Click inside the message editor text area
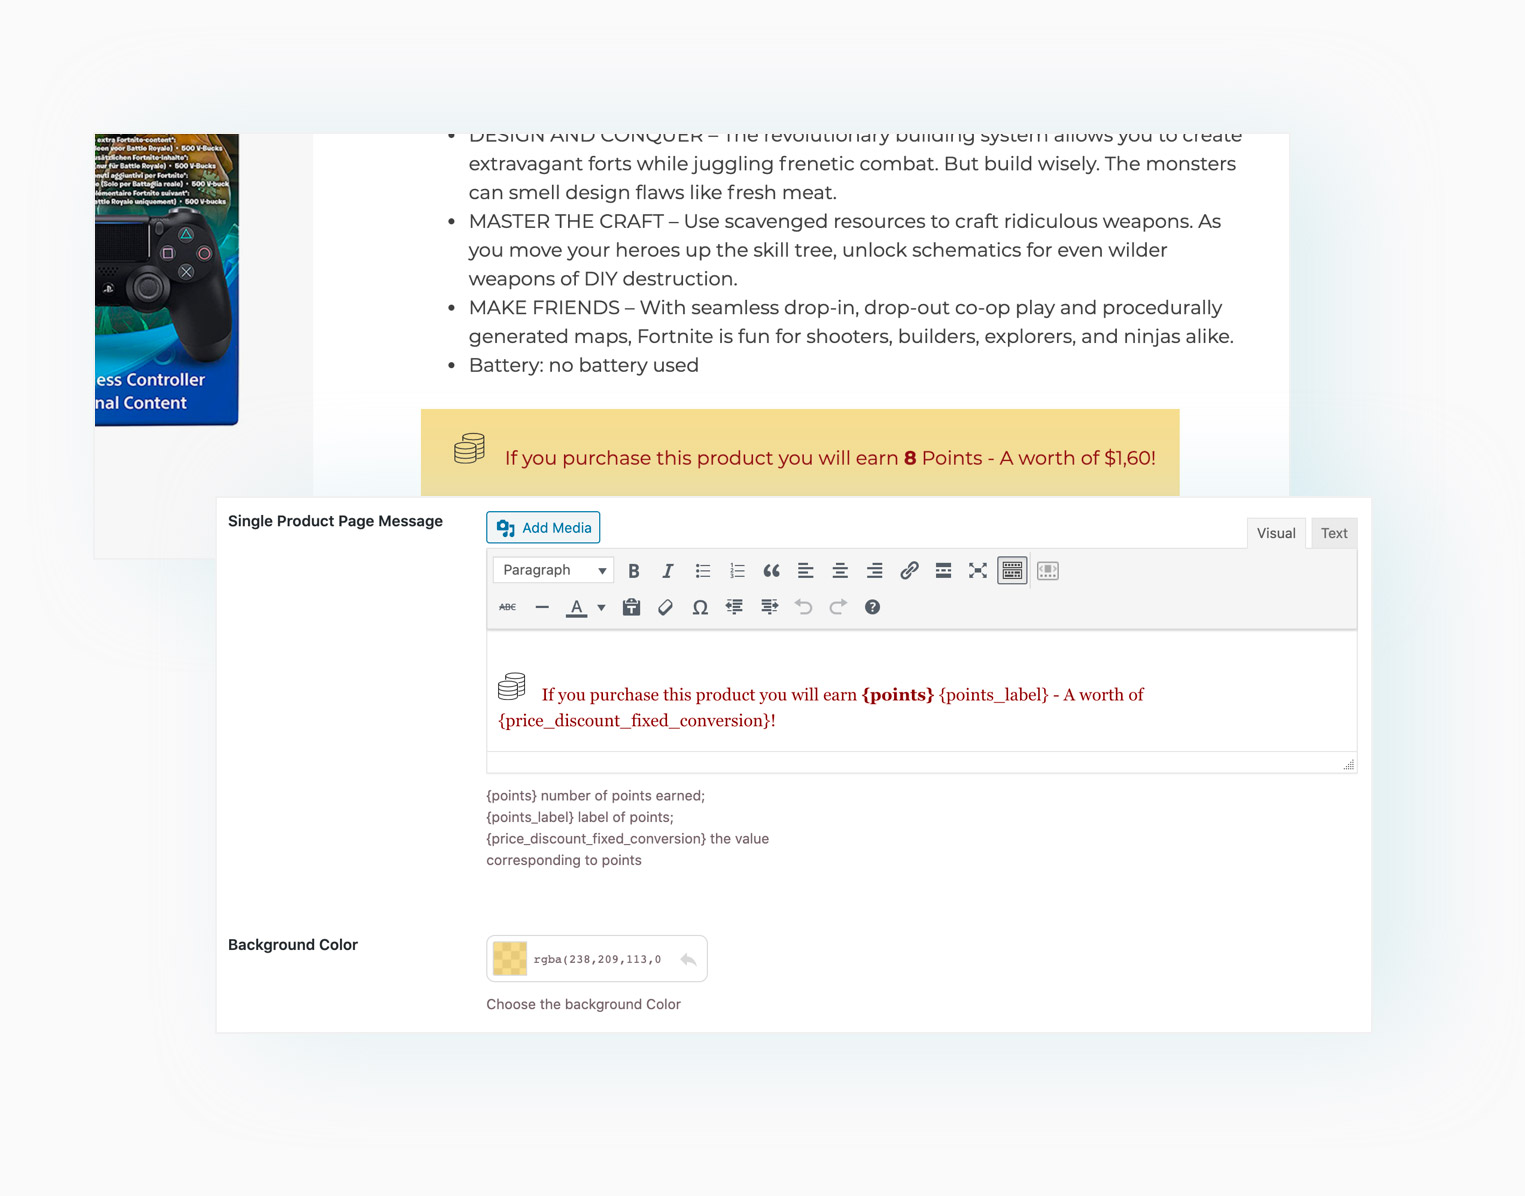This screenshot has width=1525, height=1196. (921, 692)
